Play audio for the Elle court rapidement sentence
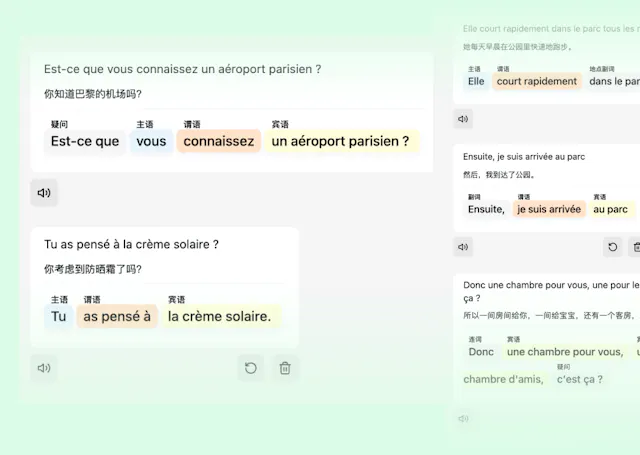The image size is (640, 455). point(463,119)
